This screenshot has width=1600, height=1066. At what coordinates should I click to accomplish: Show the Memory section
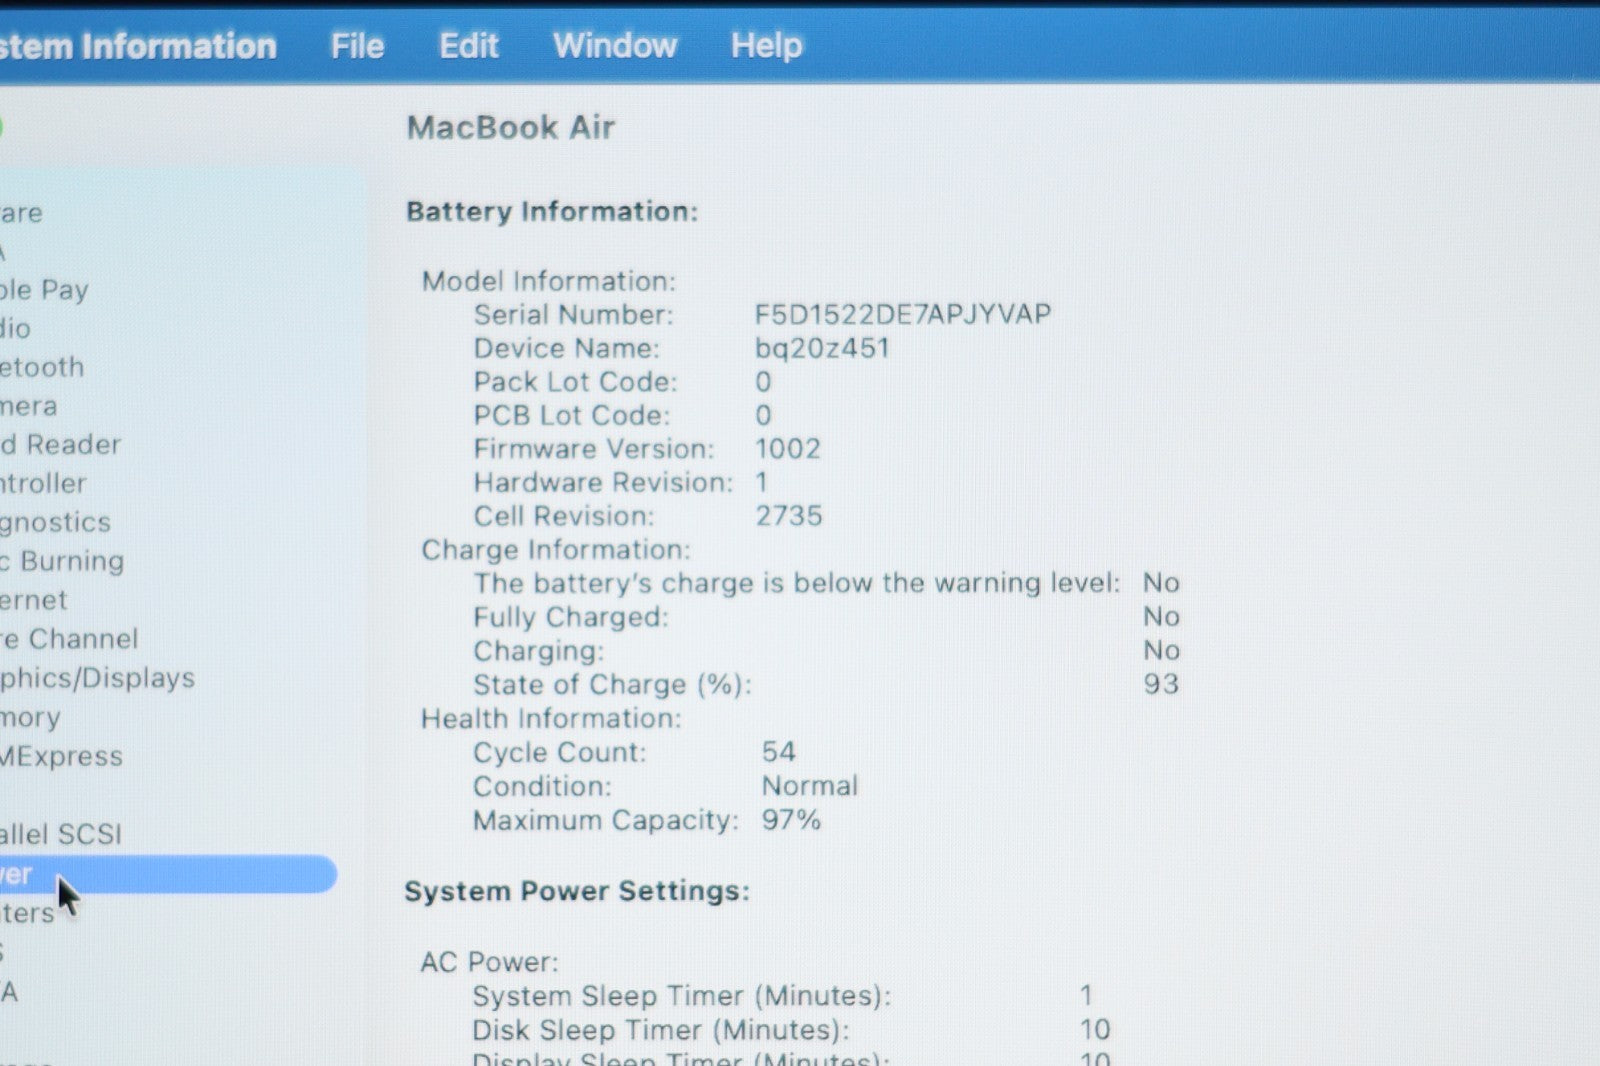(31, 717)
